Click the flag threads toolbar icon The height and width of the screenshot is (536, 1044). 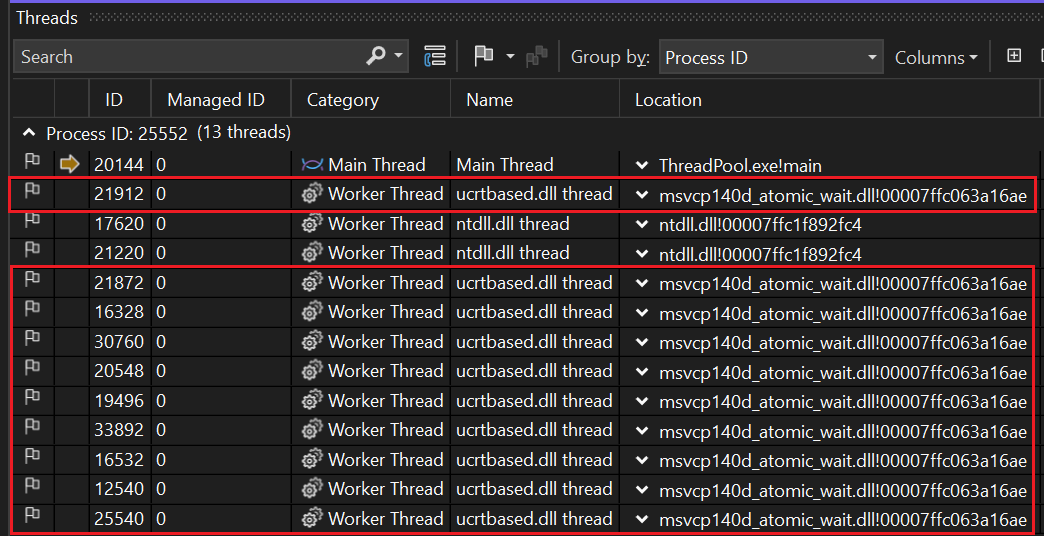(x=484, y=57)
